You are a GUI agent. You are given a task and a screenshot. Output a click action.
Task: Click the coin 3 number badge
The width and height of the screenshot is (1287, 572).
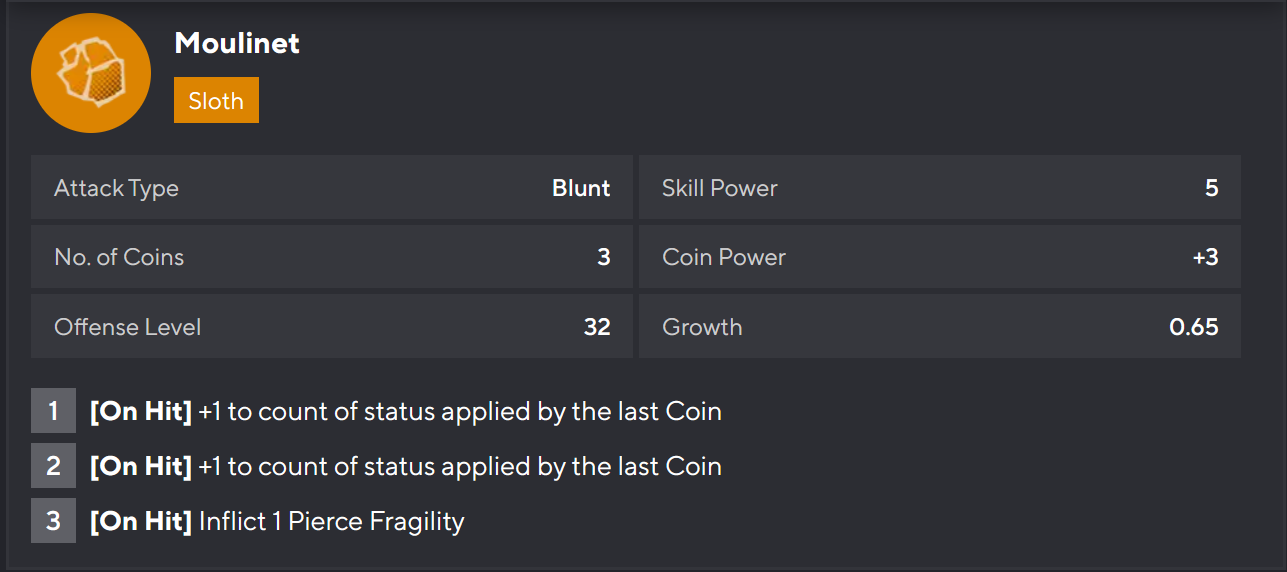(x=53, y=521)
